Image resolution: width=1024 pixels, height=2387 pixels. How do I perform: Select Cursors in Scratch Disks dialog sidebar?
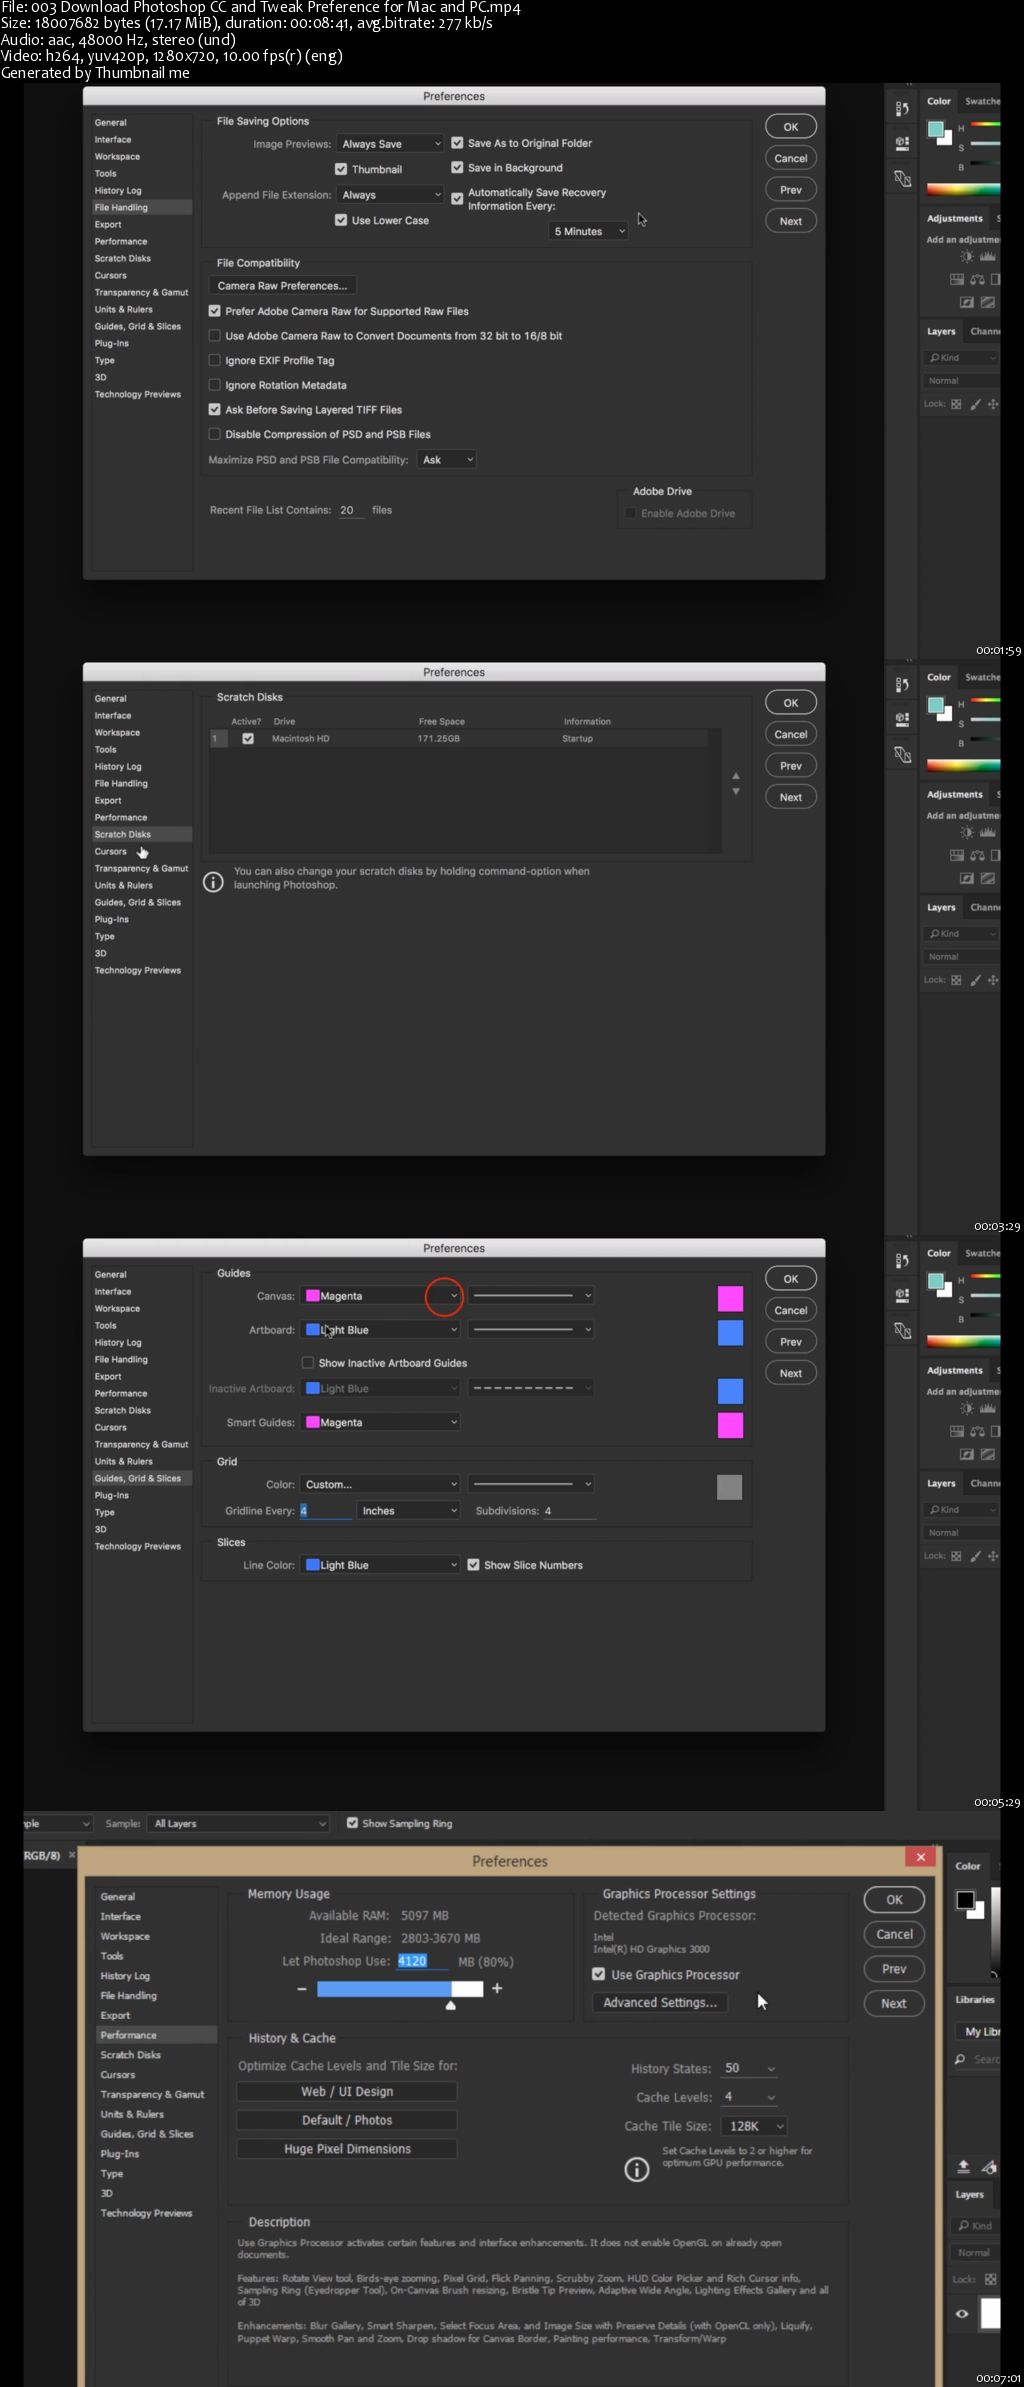tap(111, 852)
